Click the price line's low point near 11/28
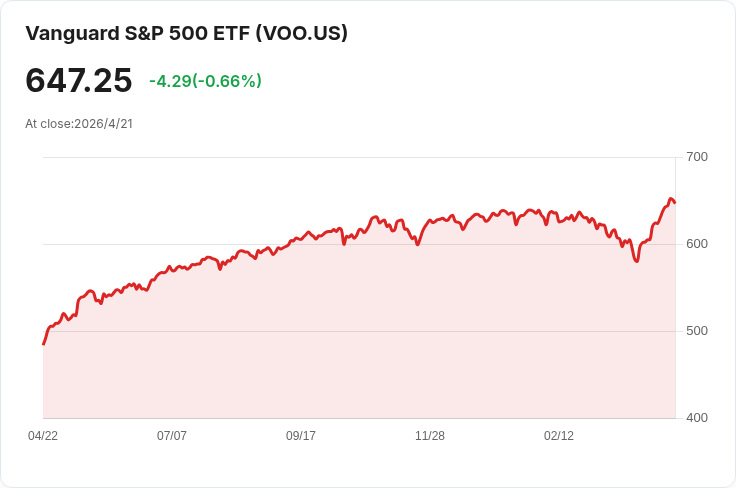 pos(417,244)
